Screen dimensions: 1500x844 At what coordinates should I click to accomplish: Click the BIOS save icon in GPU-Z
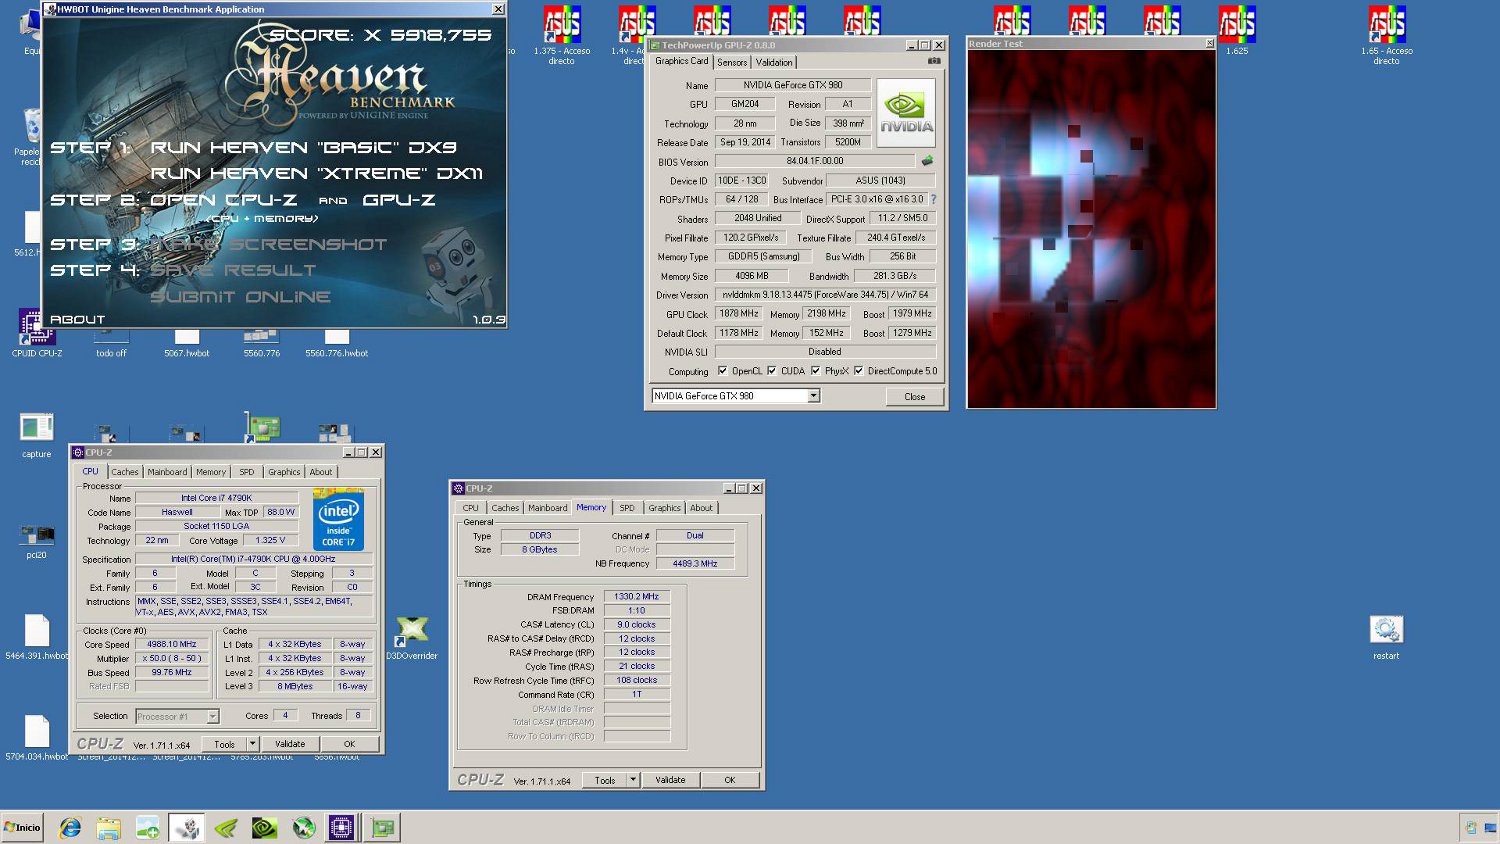tap(927, 161)
